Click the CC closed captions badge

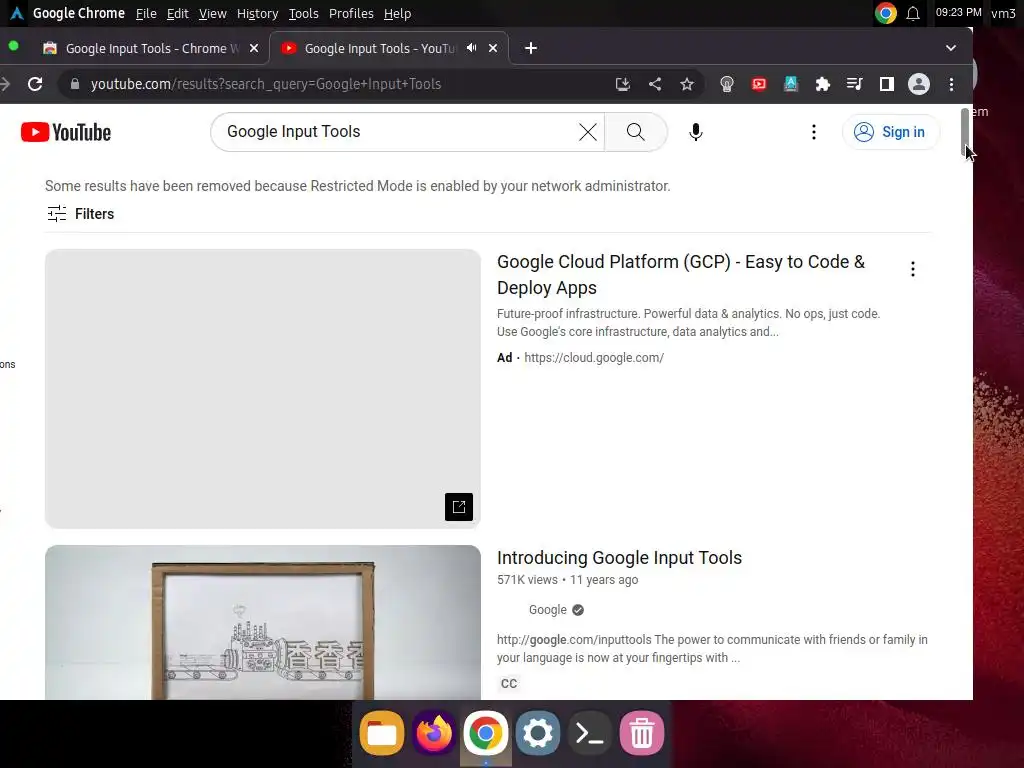pos(509,684)
